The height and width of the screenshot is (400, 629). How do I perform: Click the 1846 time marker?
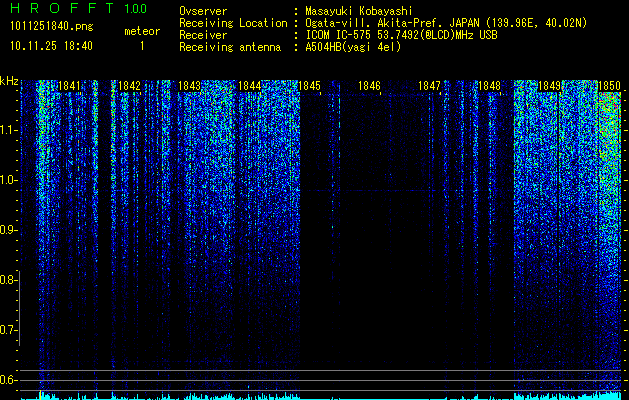(x=369, y=86)
